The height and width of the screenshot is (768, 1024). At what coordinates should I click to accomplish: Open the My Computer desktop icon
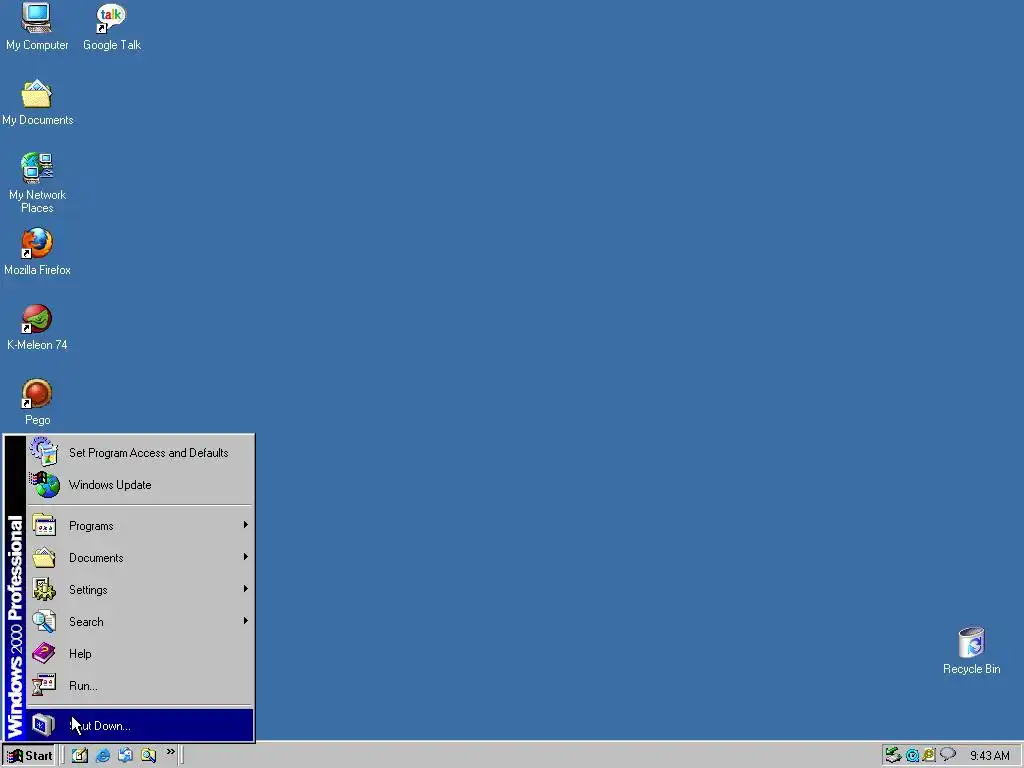pyautogui.click(x=37, y=26)
